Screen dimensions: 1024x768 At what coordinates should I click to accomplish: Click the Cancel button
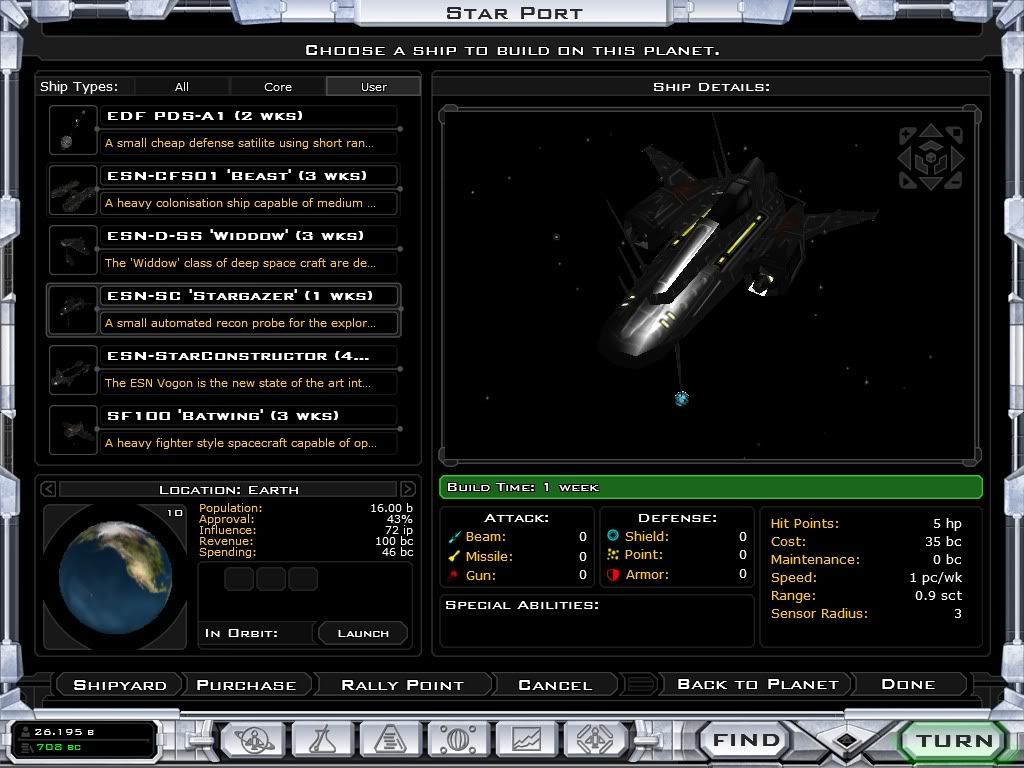pos(555,685)
